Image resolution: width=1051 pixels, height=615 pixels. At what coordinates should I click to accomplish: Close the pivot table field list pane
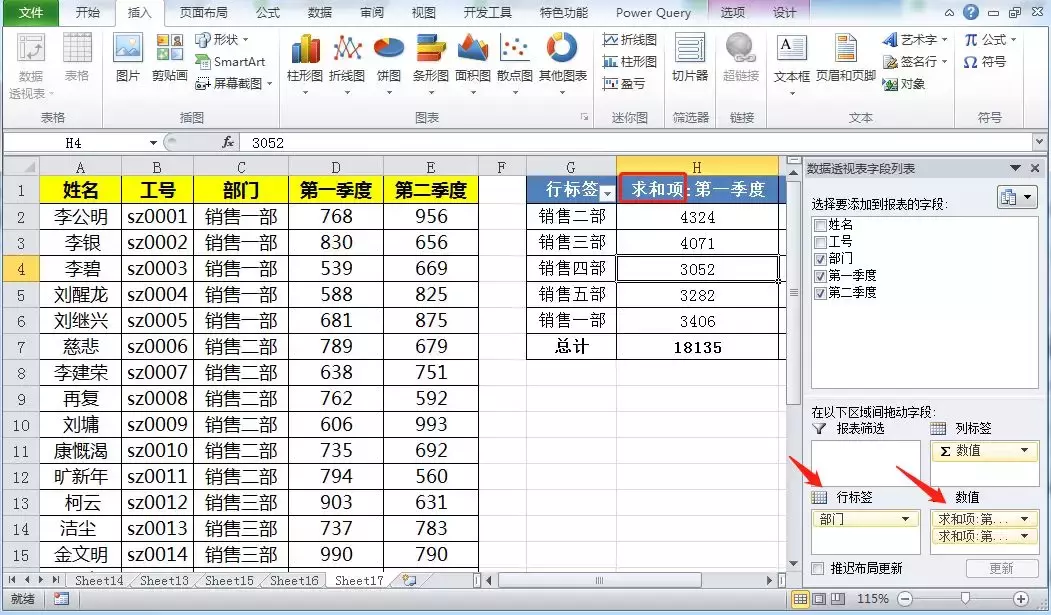[x=1035, y=168]
